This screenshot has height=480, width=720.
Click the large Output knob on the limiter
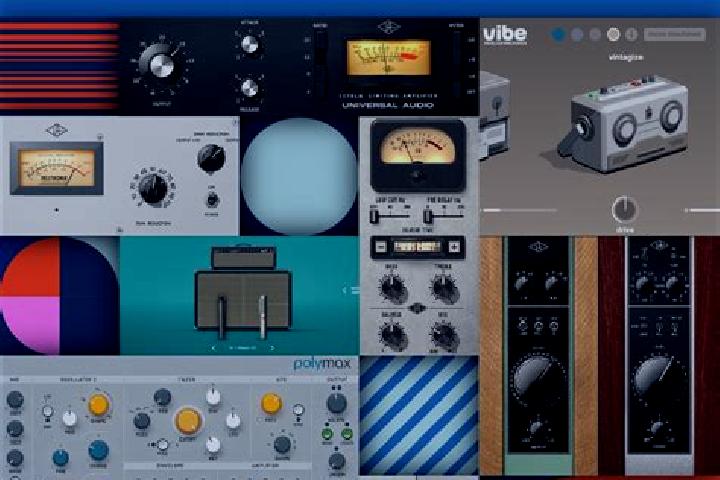point(161,66)
